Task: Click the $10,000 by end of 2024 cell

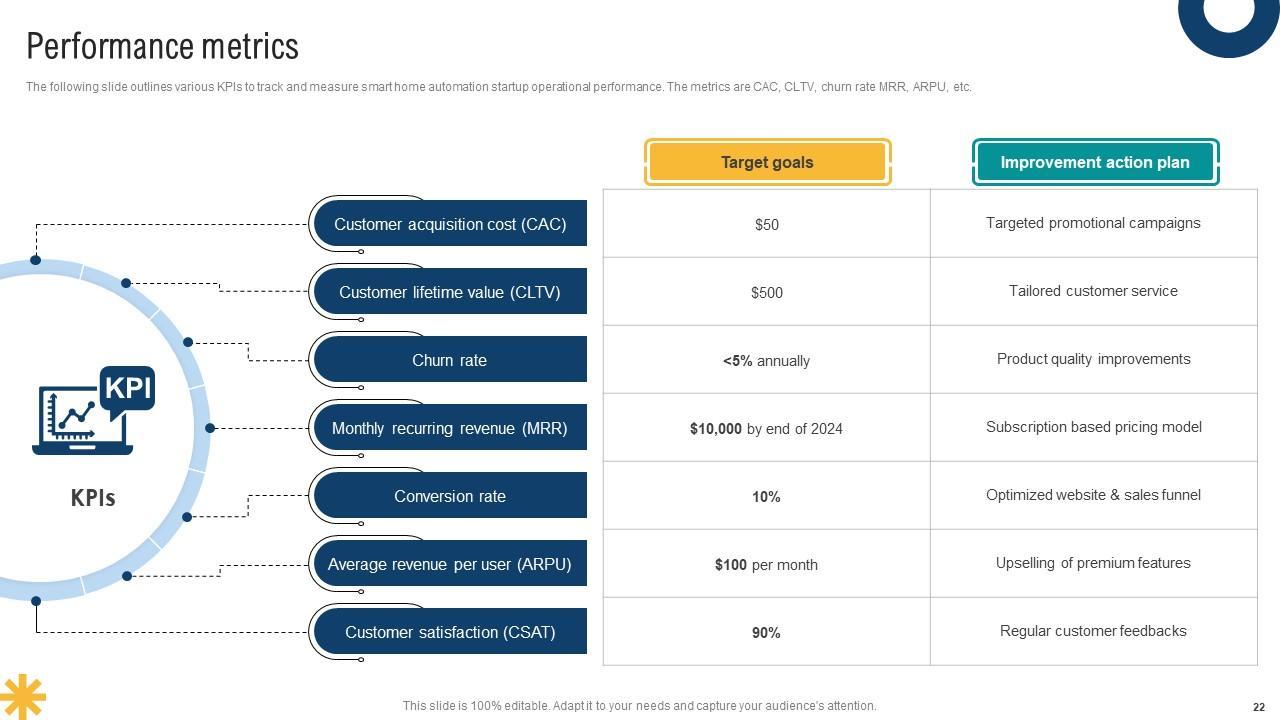Action: 766,429
